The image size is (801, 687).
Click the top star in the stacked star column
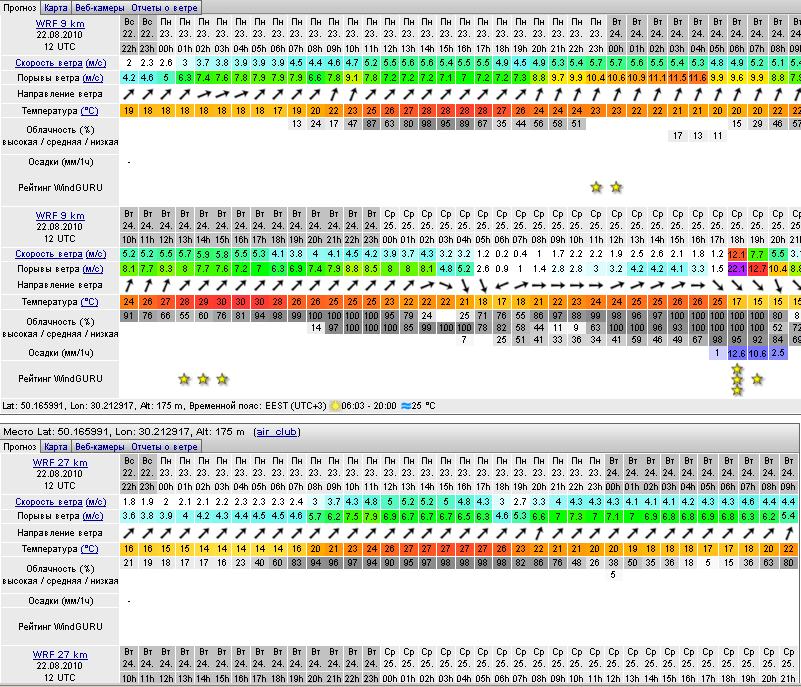coord(737,369)
